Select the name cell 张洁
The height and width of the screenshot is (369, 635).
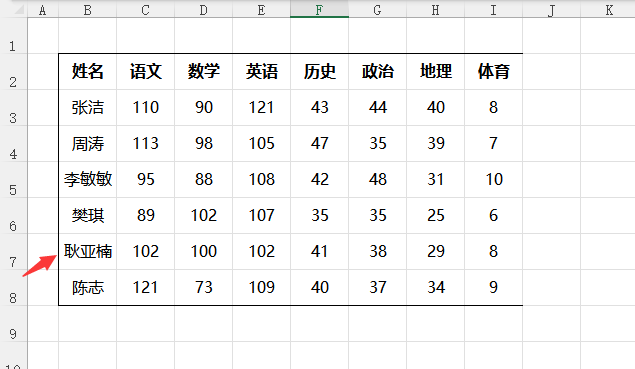pos(87,107)
